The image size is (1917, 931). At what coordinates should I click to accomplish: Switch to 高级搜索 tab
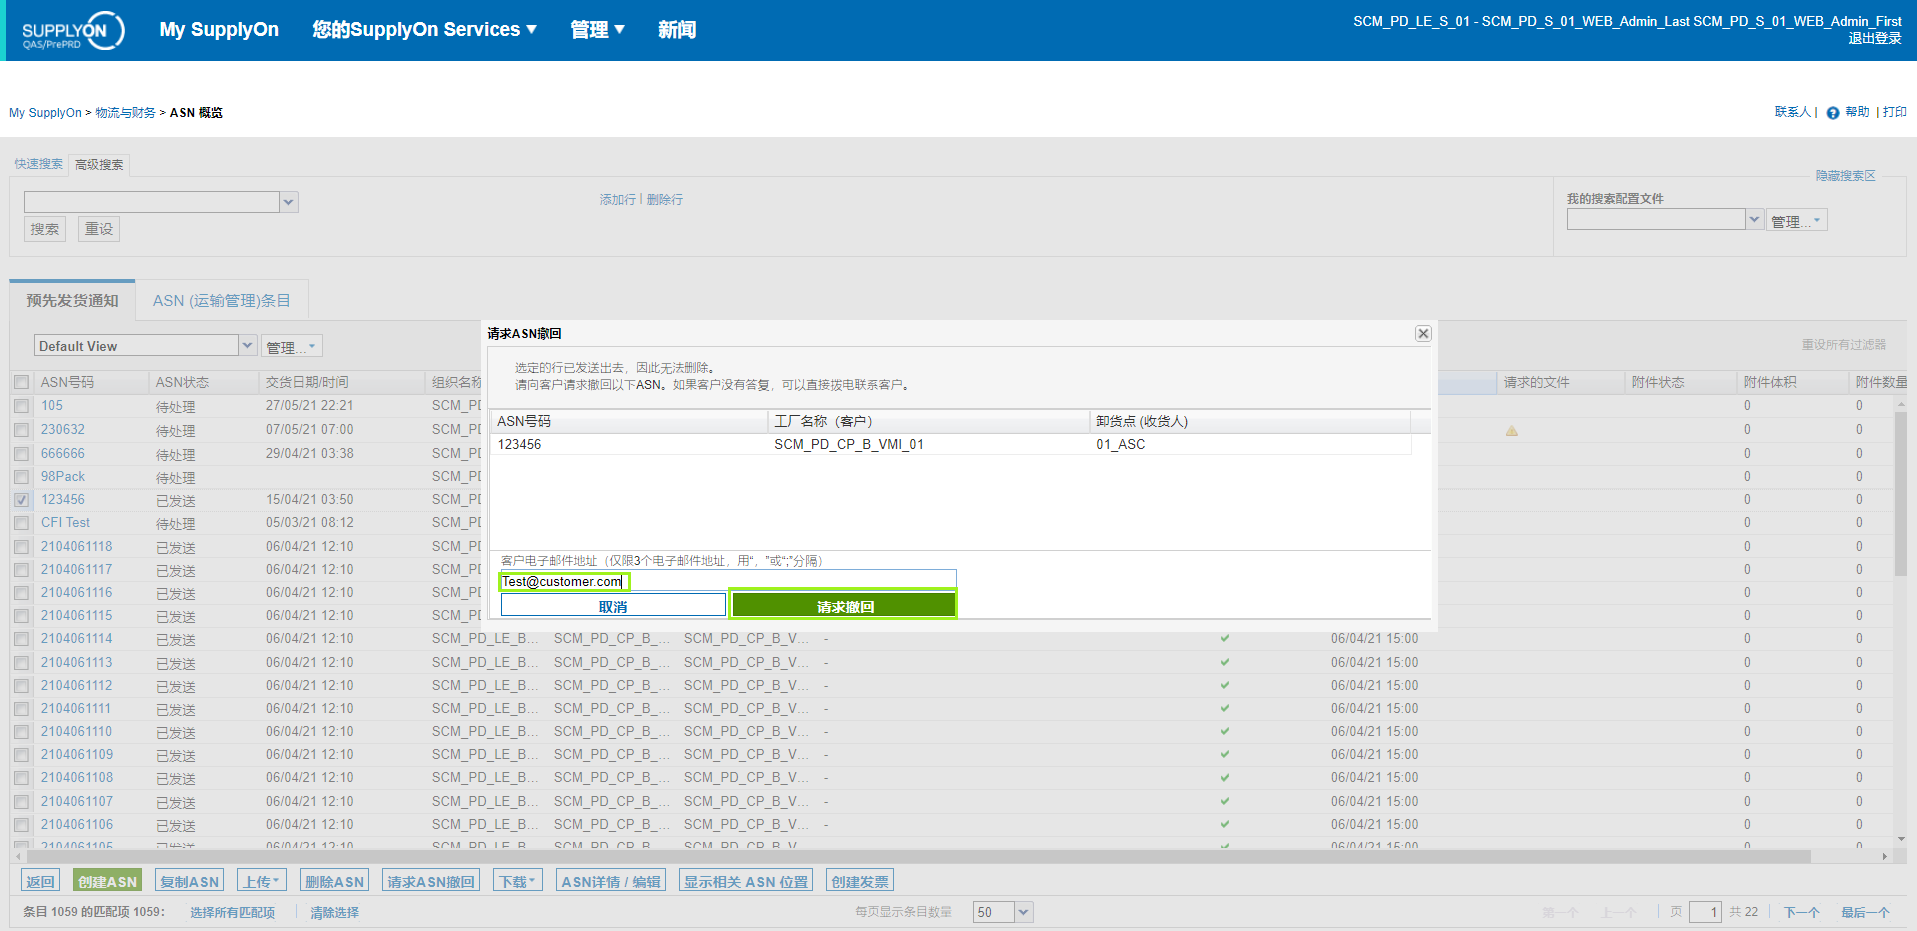tap(99, 164)
